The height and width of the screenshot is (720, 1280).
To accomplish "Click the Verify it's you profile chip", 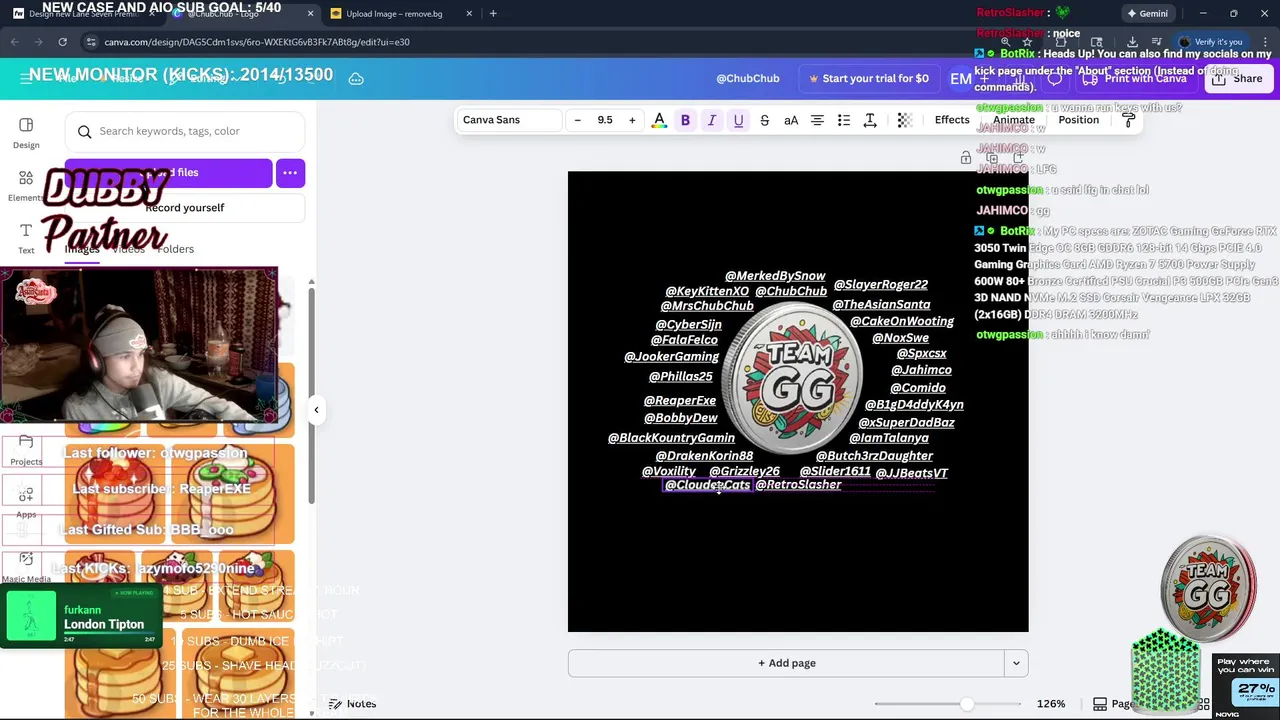I will pos(1211,42).
